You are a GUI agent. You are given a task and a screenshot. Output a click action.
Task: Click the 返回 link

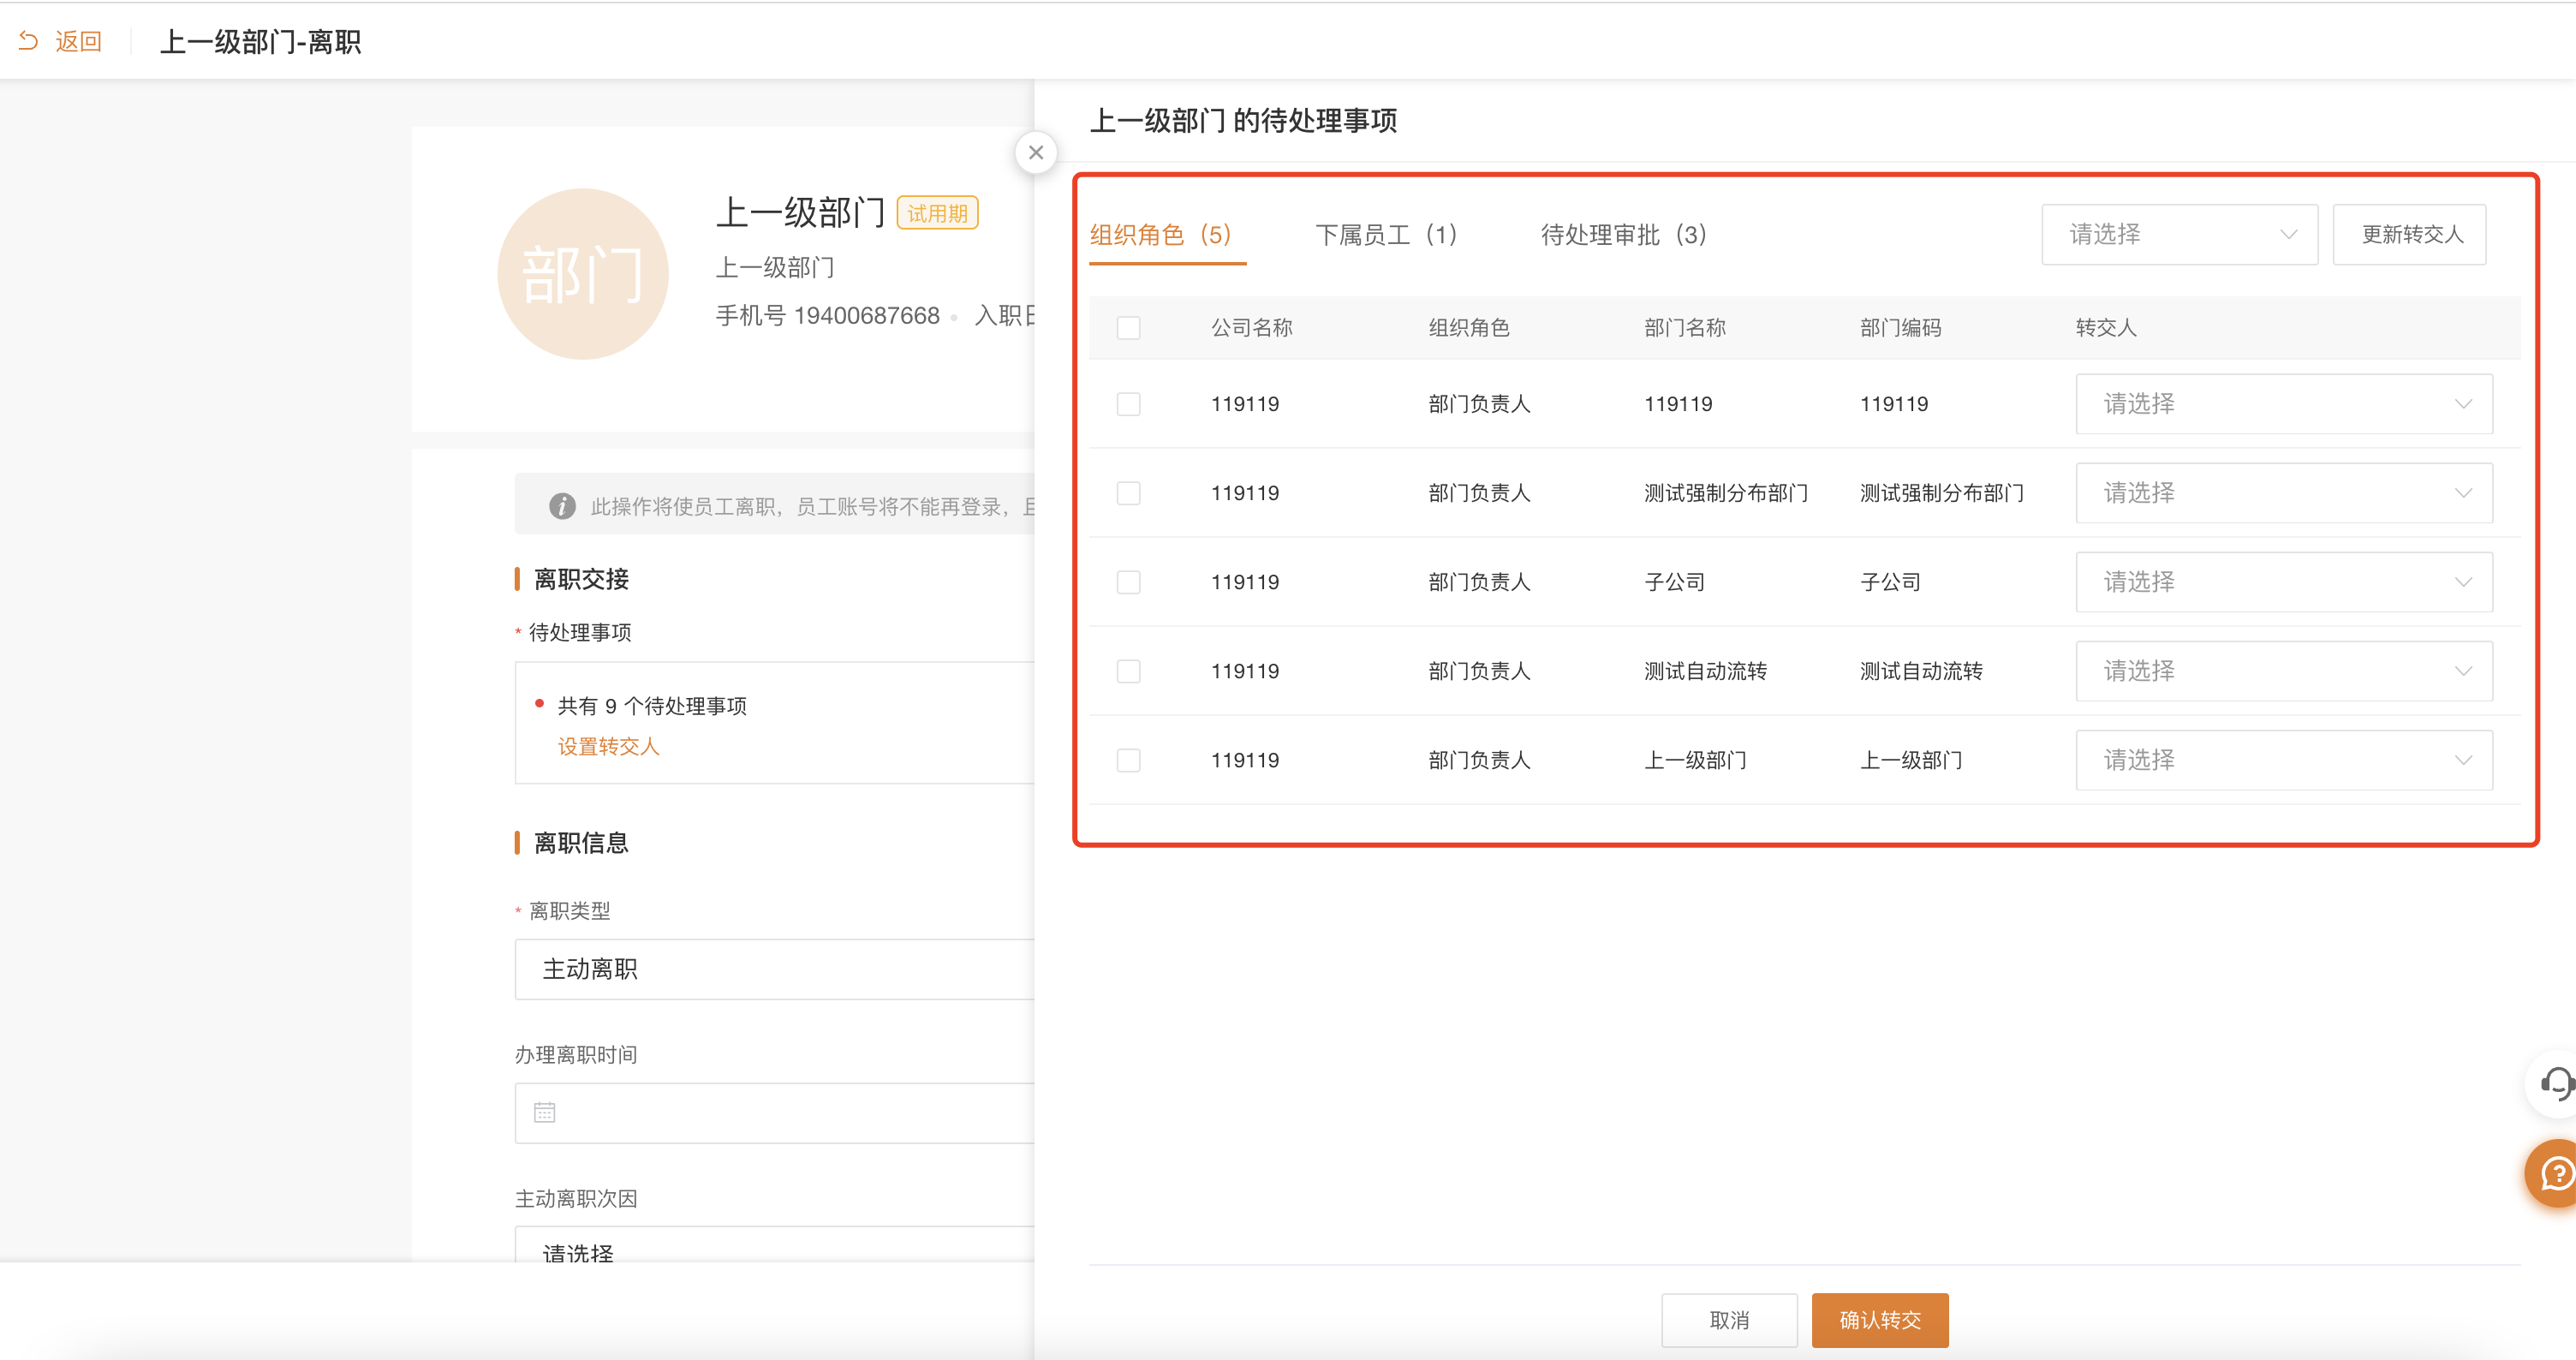pyautogui.click(x=78, y=41)
